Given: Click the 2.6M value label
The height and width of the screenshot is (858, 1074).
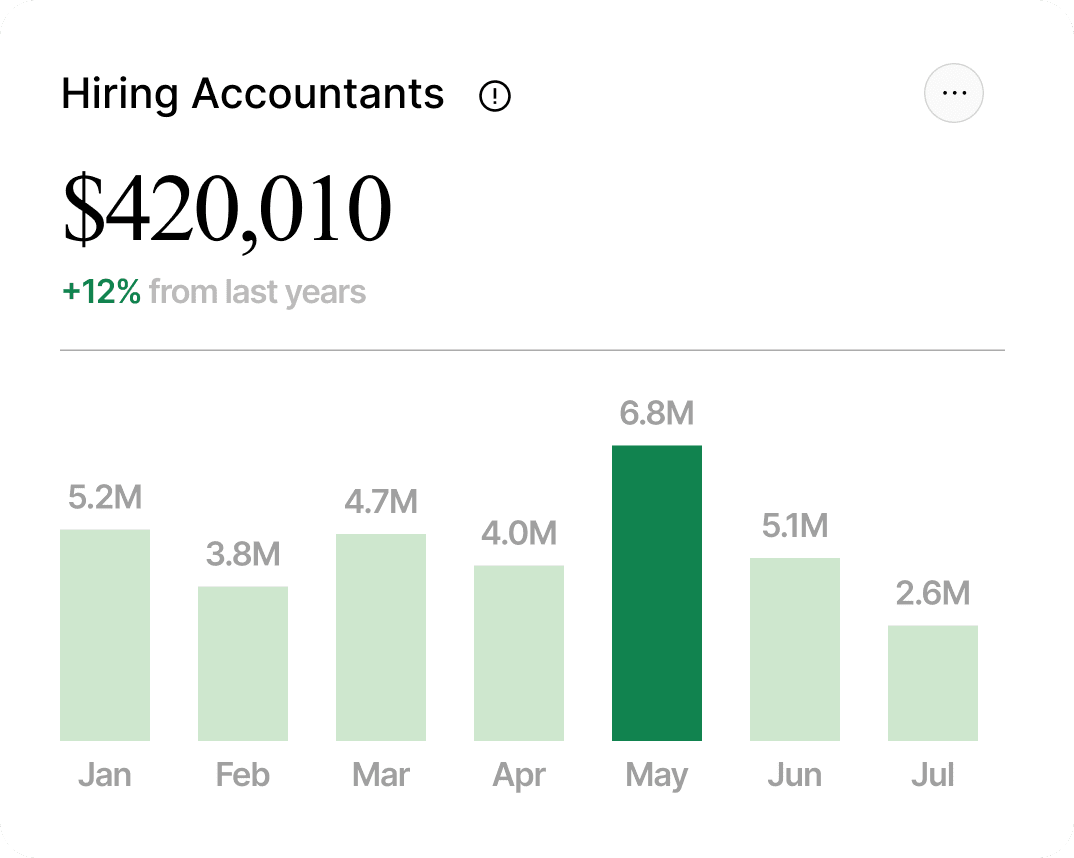Looking at the screenshot, I should click(933, 593).
